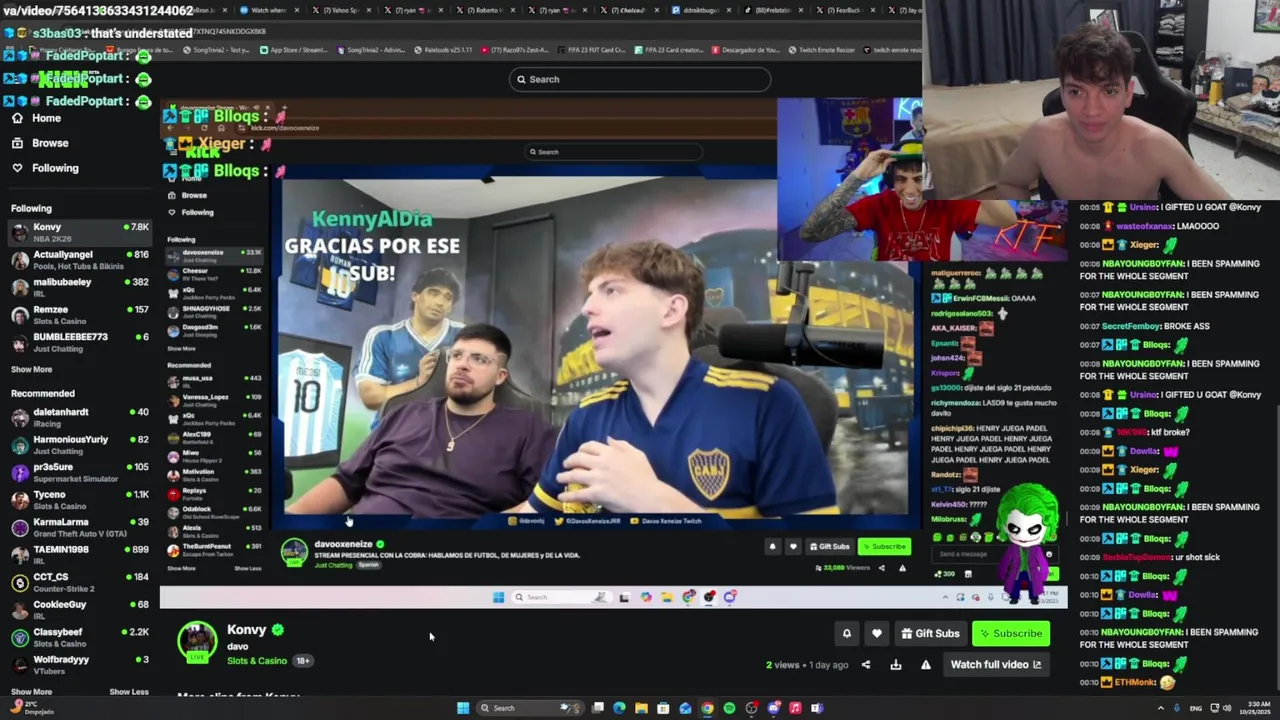The image size is (1280, 720).
Task: Toggle notification bell for Konvy
Action: pos(846,633)
